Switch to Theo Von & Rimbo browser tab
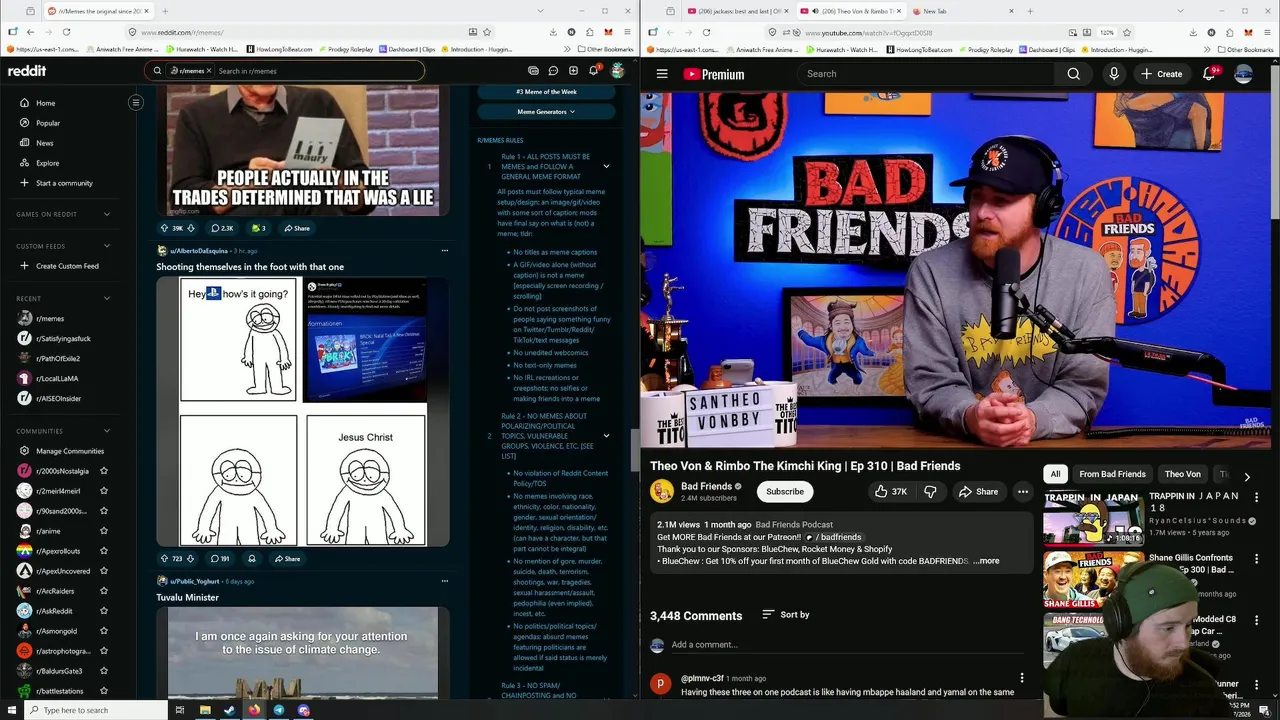 852,11
